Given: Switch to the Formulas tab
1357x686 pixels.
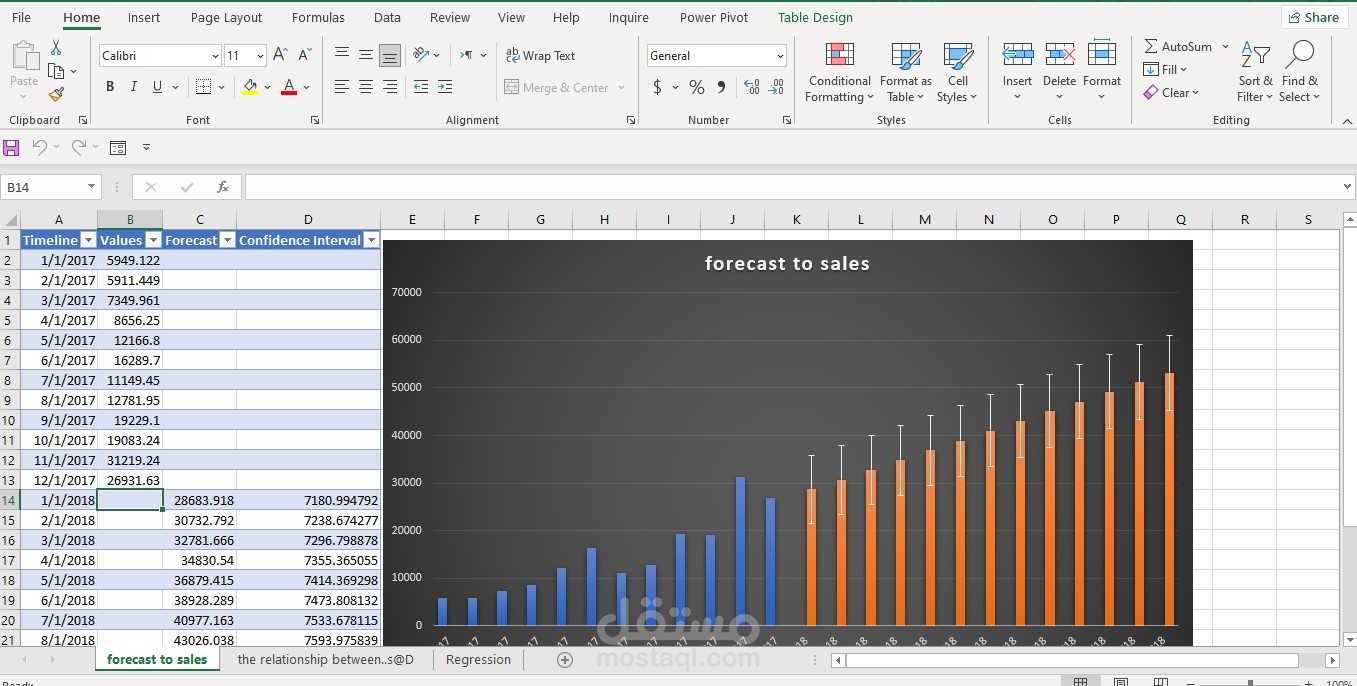Looking at the screenshot, I should pyautogui.click(x=318, y=17).
